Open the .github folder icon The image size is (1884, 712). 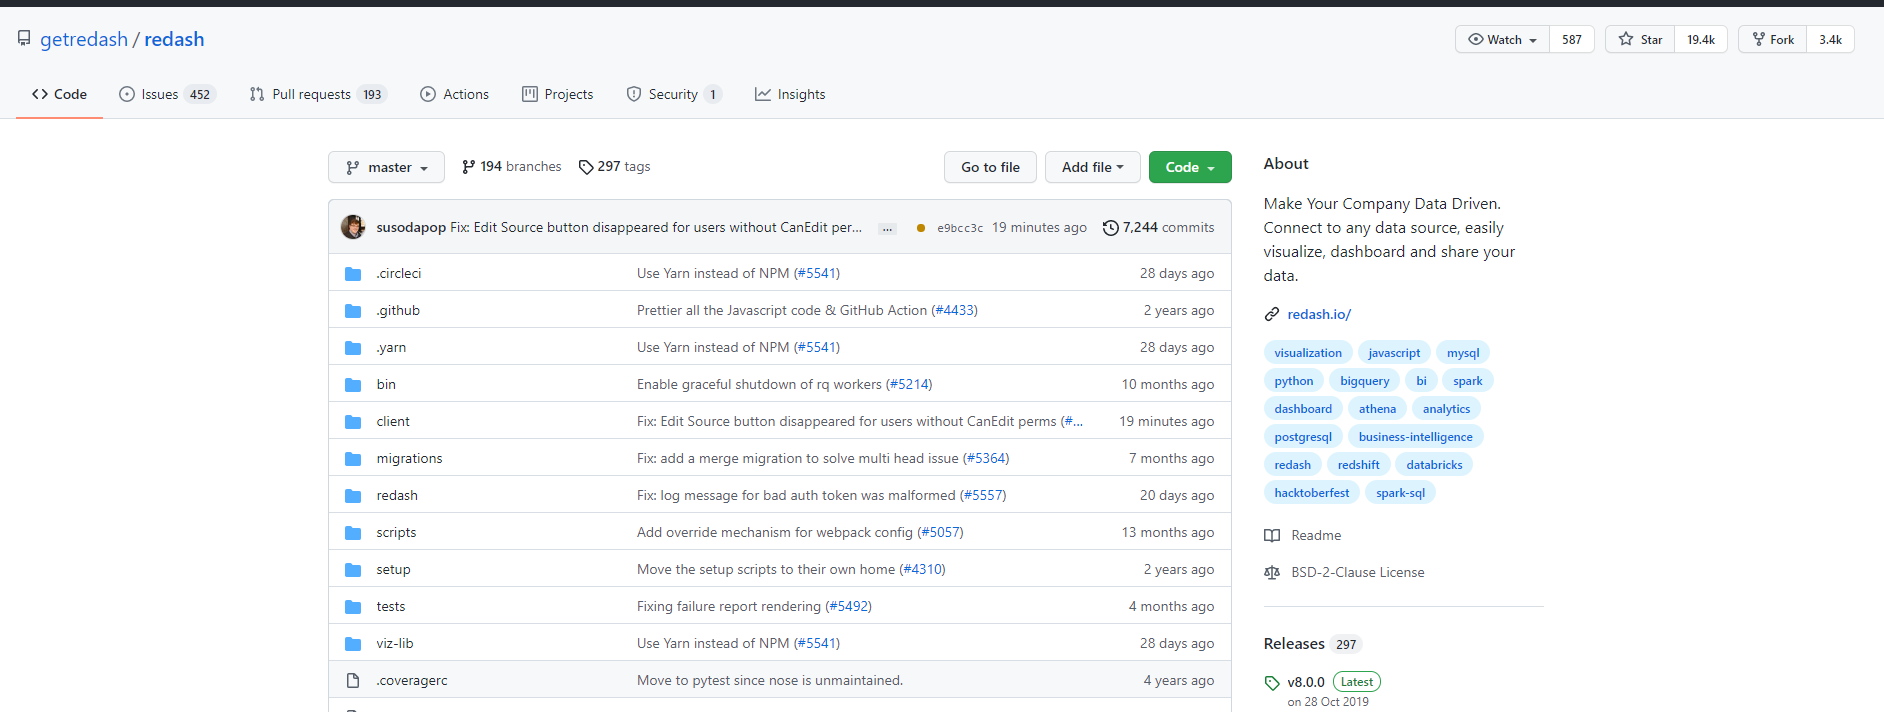tap(353, 311)
